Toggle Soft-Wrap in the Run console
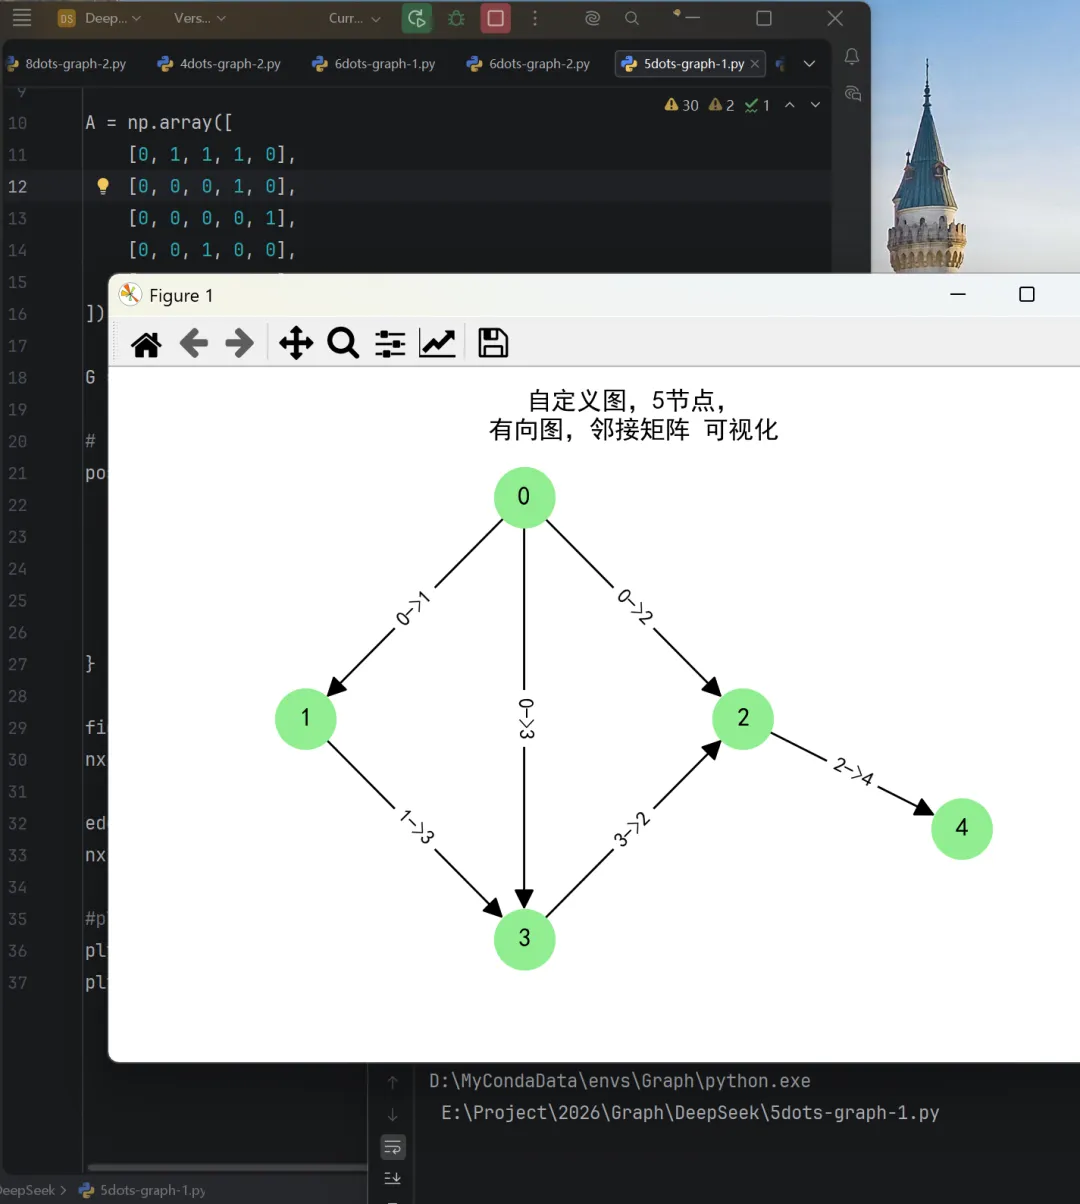Screen dimensions: 1080x1204 coord(392,1146)
